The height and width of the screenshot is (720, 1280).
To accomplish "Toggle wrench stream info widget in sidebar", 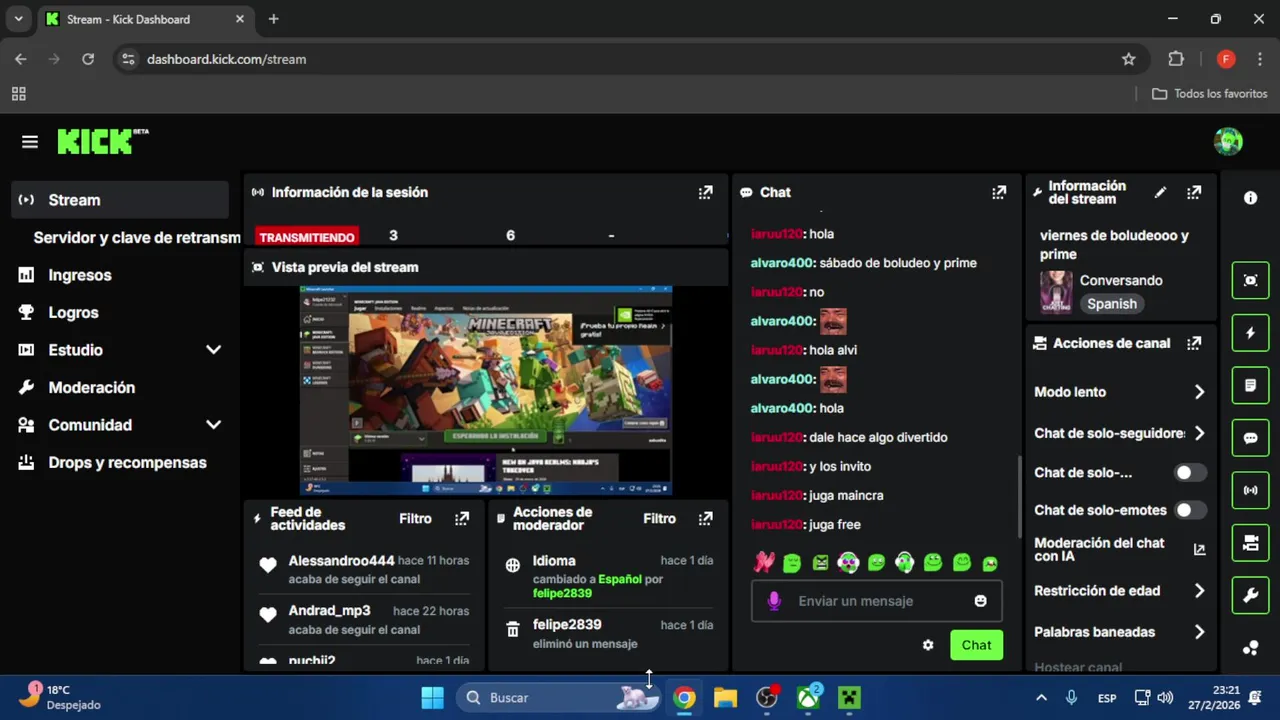I will (1250, 596).
